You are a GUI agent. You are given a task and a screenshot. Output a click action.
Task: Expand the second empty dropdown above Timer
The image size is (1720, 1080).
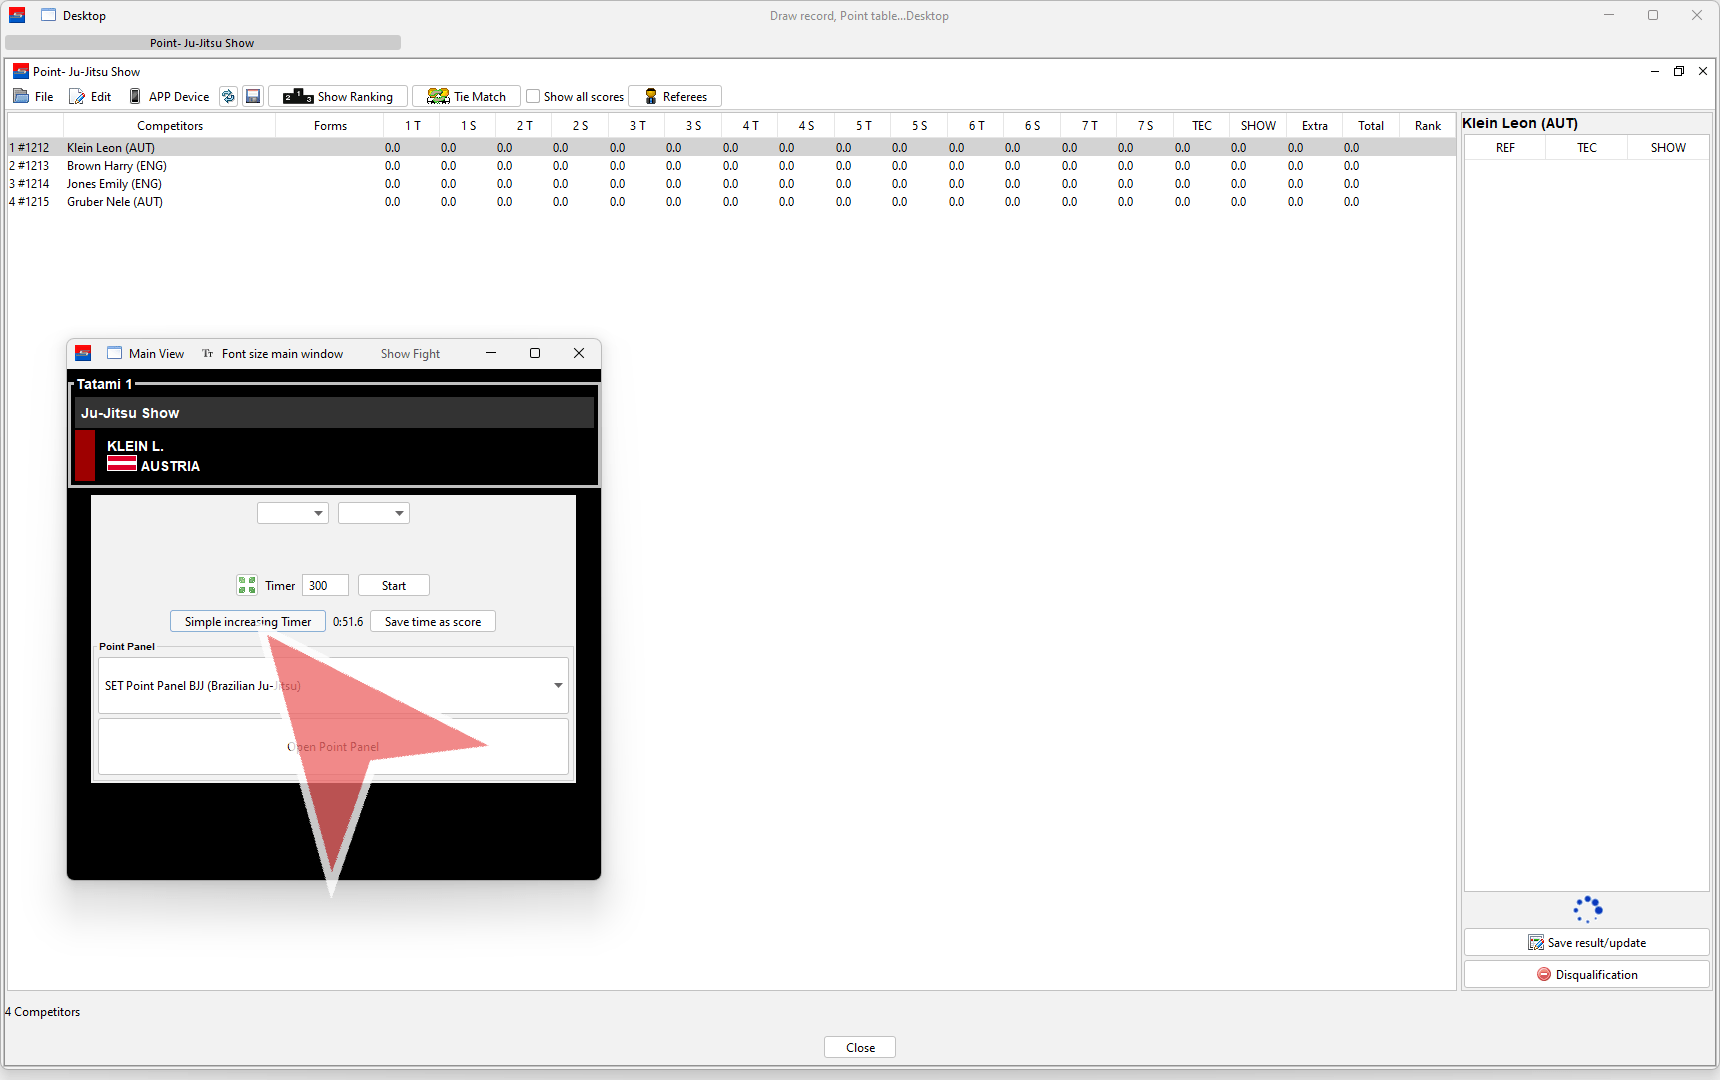(374, 513)
